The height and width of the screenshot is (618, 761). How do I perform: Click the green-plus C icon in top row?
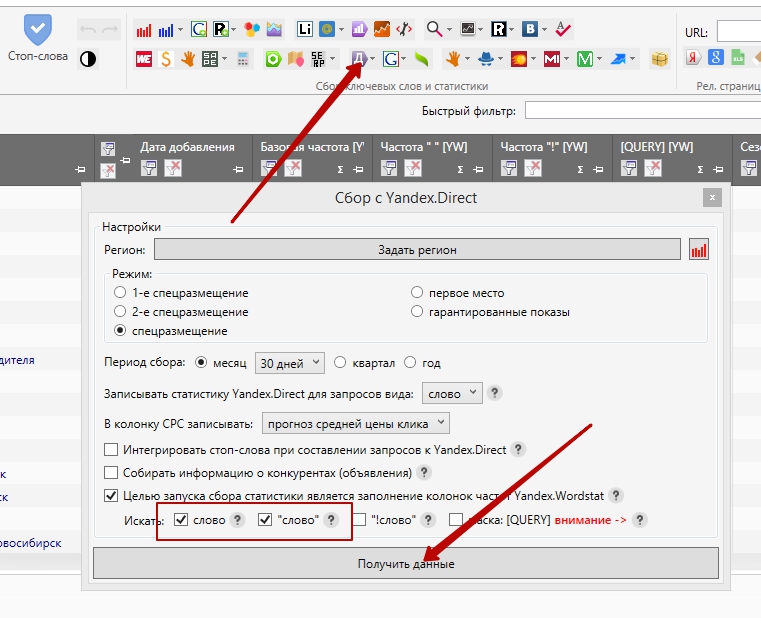point(199,30)
